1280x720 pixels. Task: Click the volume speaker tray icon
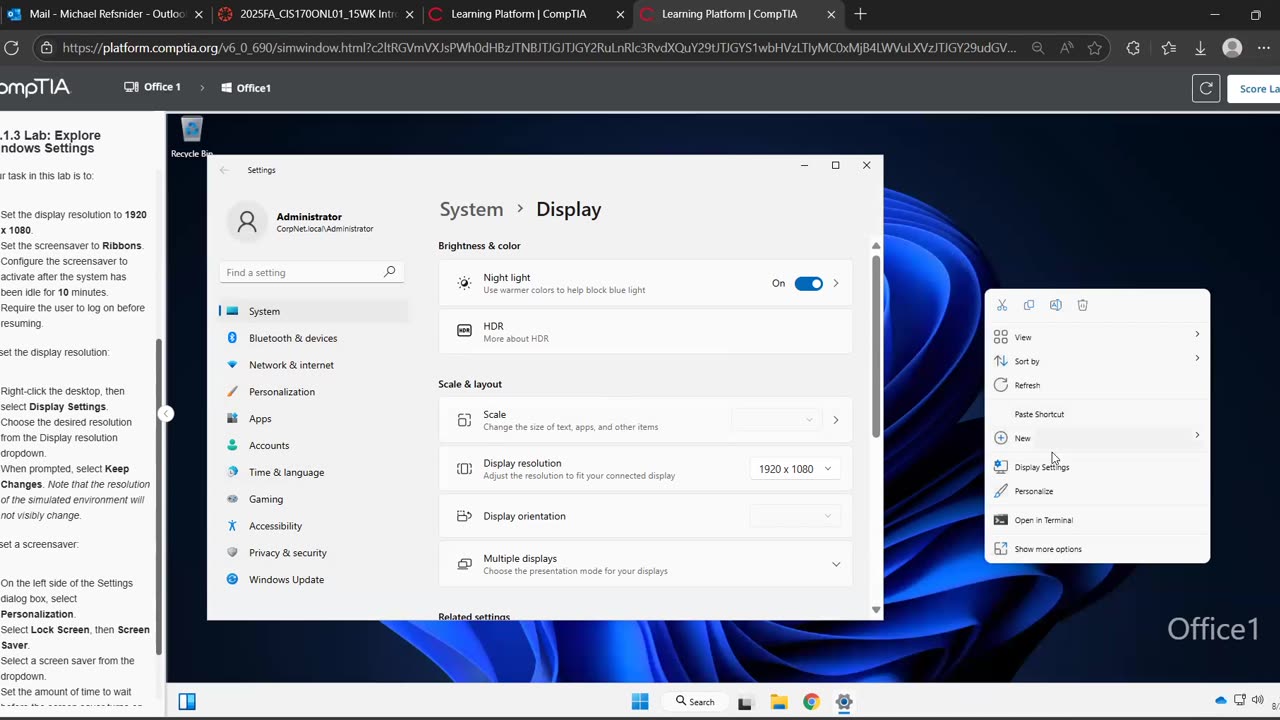1258,700
